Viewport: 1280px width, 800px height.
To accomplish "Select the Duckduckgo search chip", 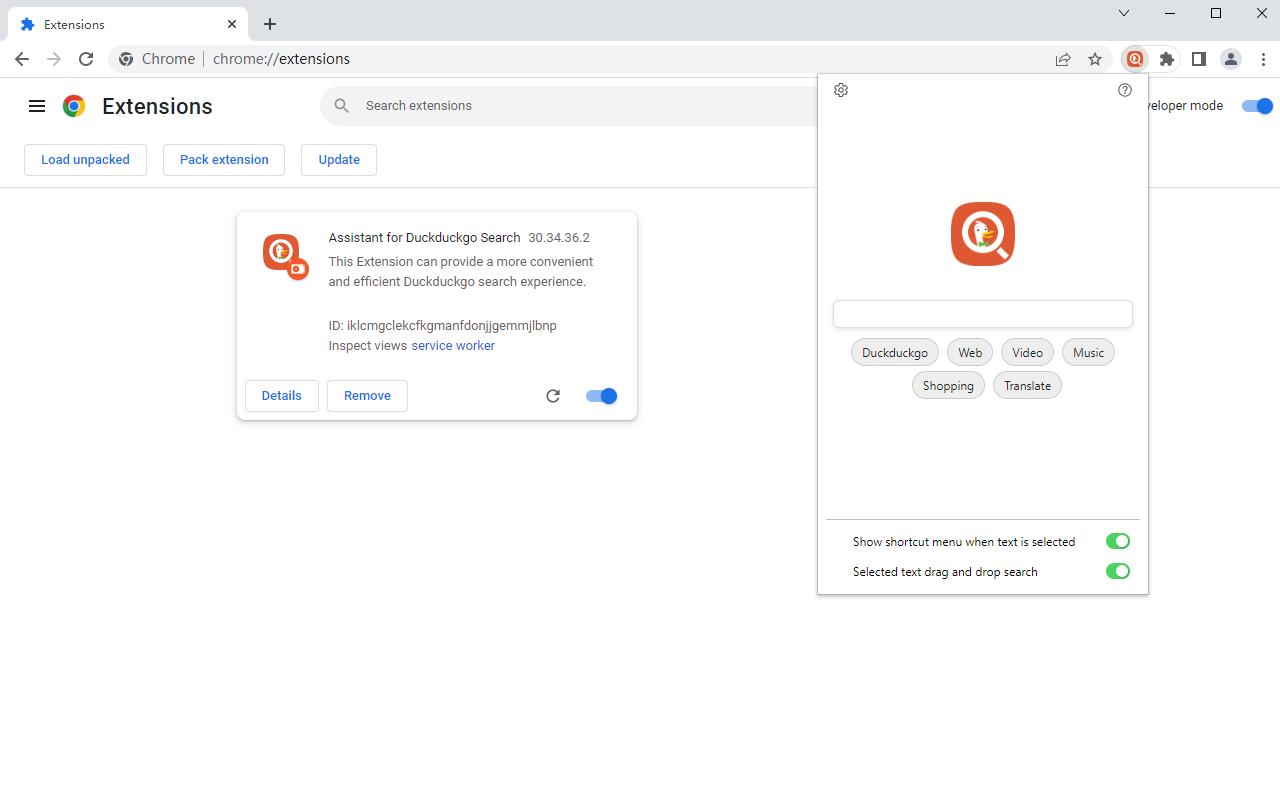I will pos(895,352).
